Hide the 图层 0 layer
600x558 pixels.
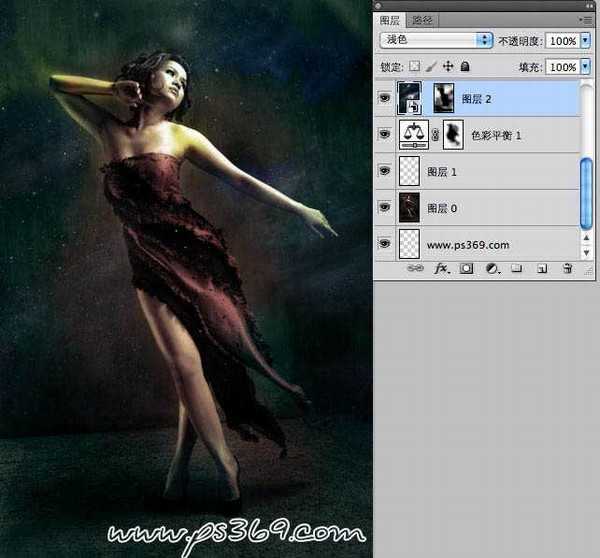384,207
